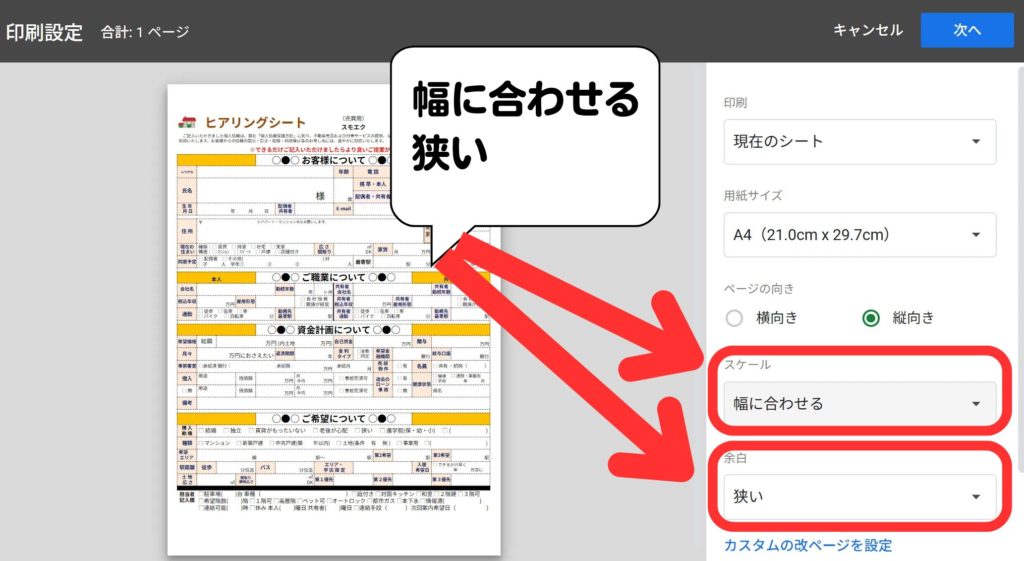Click the 印刷設定 header title
The image size is (1024, 561).
click(44, 31)
